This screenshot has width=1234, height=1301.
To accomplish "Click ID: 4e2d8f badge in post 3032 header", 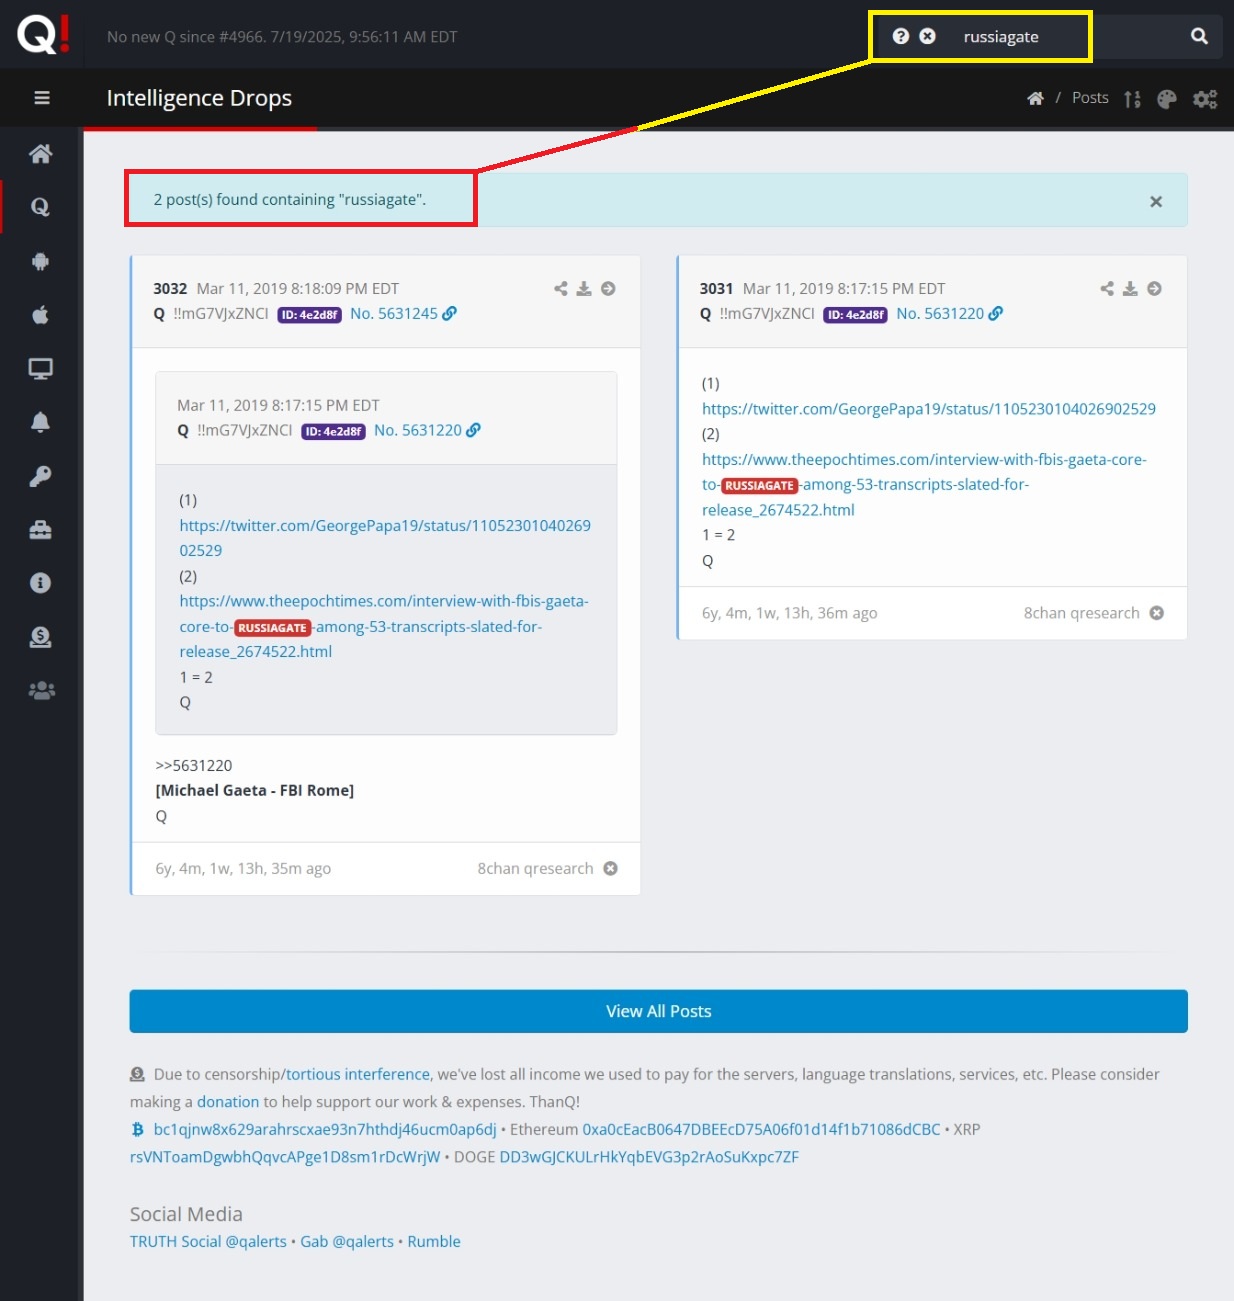I will pos(310,315).
